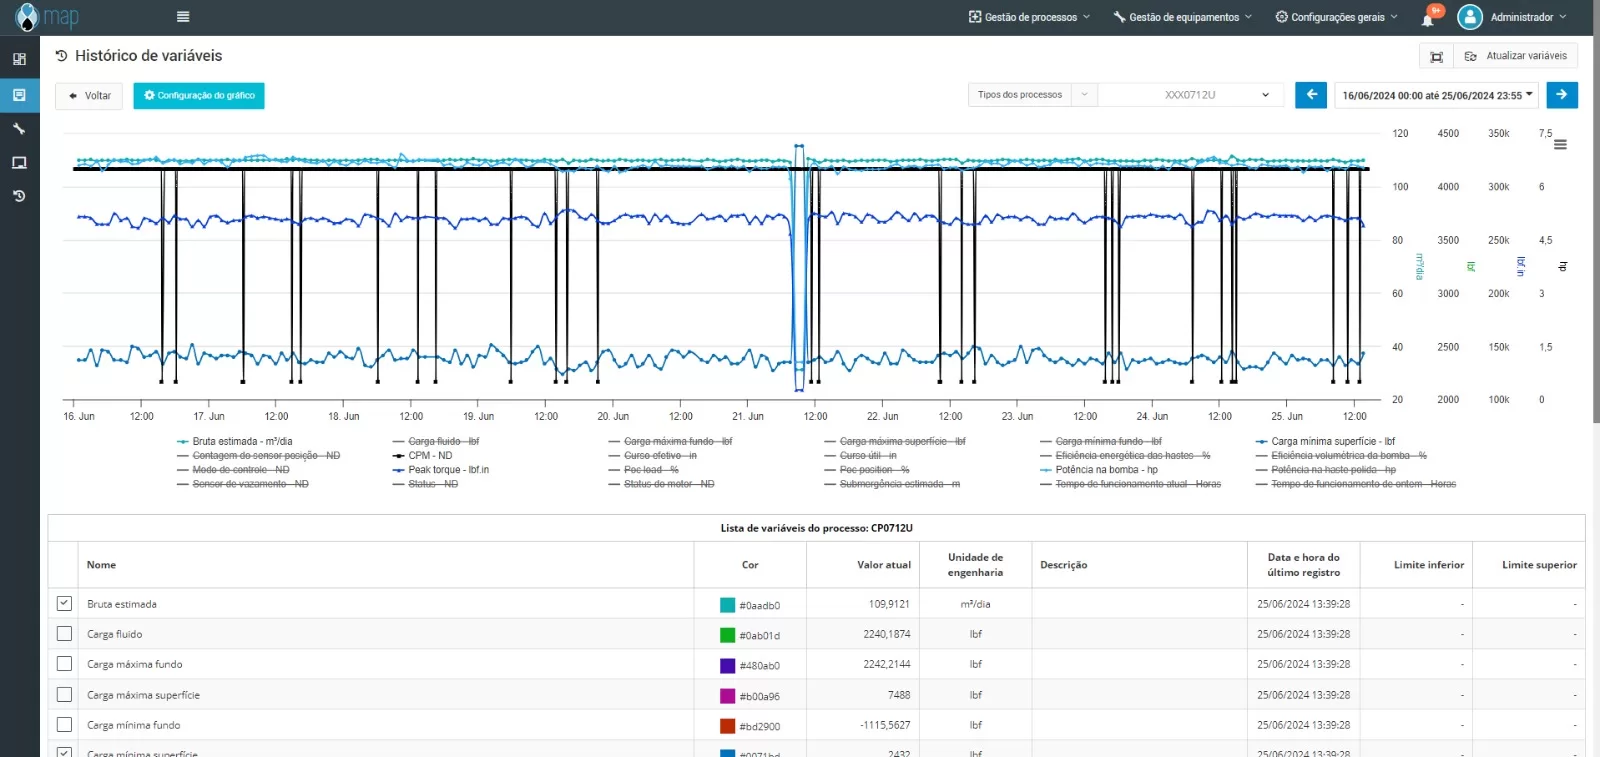The height and width of the screenshot is (757, 1600).
Task: Show Contagem do sensor posição series
Action: [x=259, y=456]
